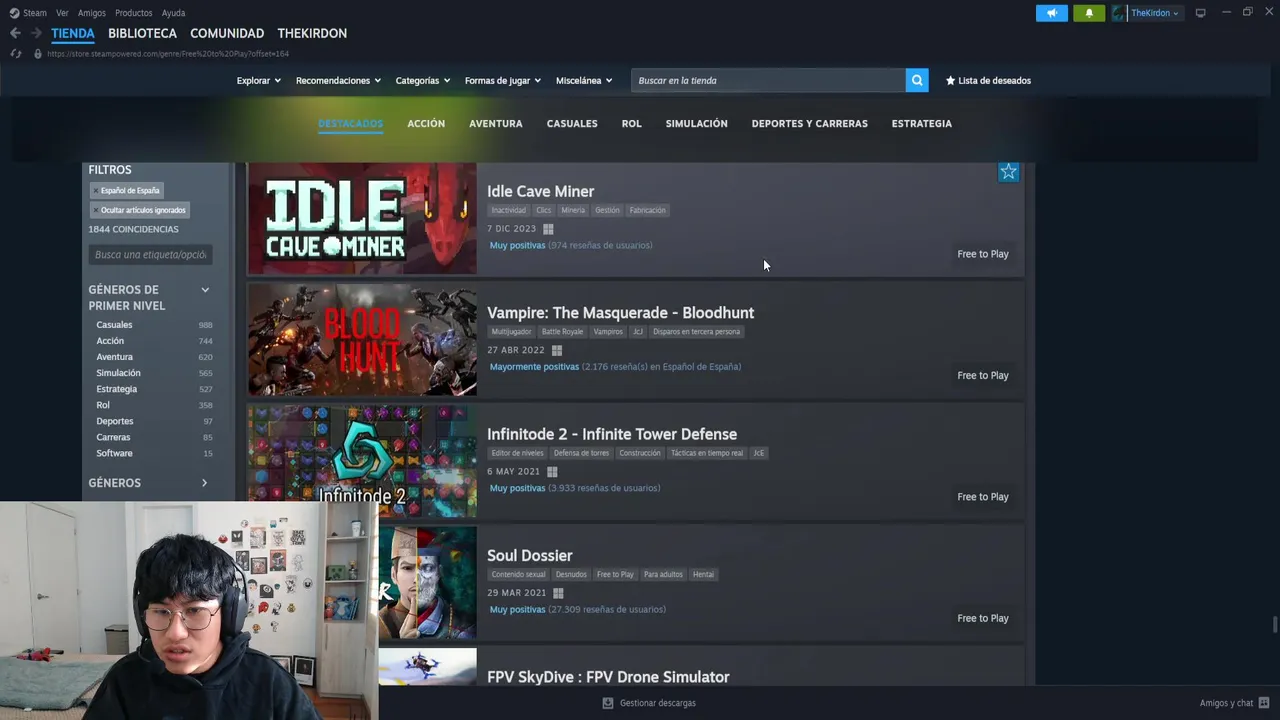Filter by the Estrategia genre
This screenshot has height=720, width=1280.
(117, 389)
